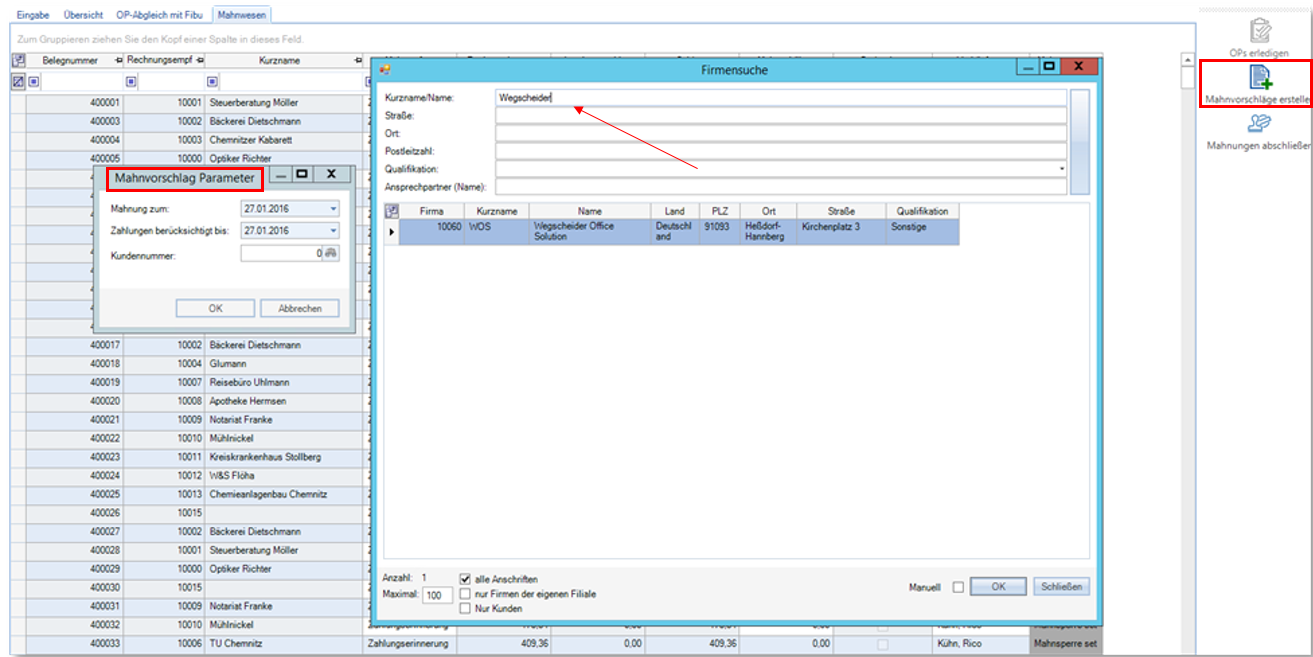
Task: Click Mahnvorschläge erstellen icon
Action: tap(1260, 77)
